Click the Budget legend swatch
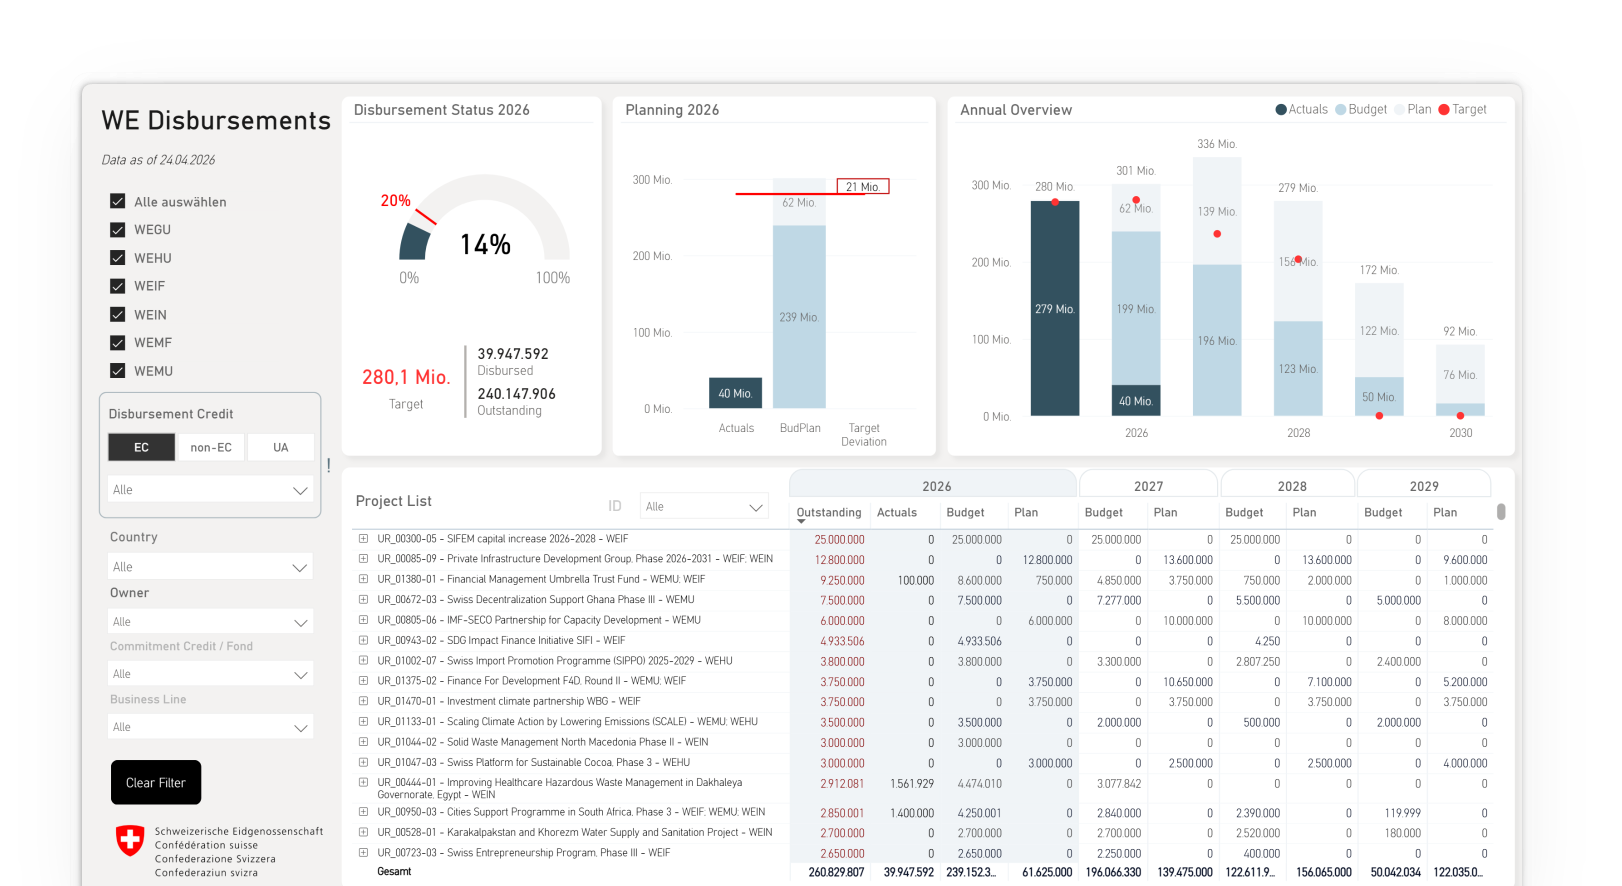The width and height of the screenshot is (1622, 886). [1341, 110]
